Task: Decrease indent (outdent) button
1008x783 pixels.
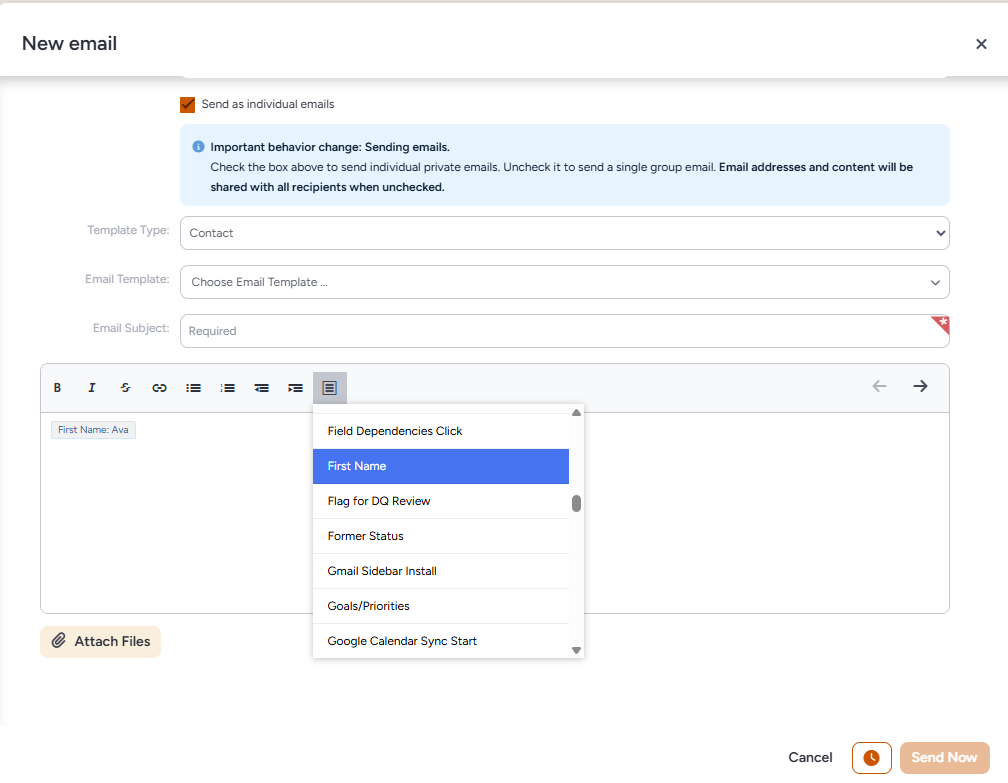Action: [262, 388]
